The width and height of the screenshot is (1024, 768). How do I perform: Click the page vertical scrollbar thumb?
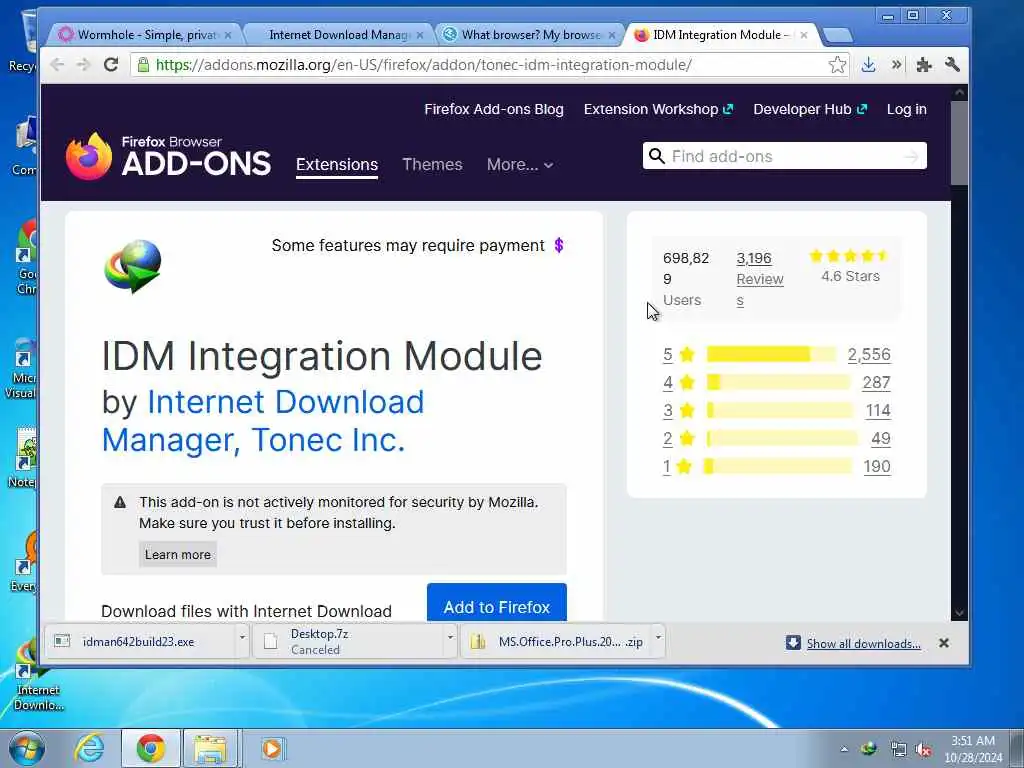(959, 142)
